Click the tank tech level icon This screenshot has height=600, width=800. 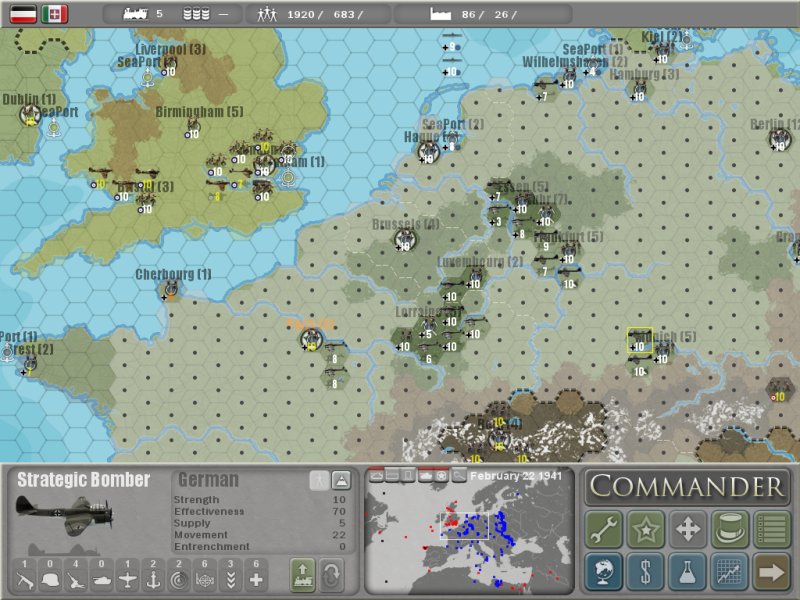point(100,576)
